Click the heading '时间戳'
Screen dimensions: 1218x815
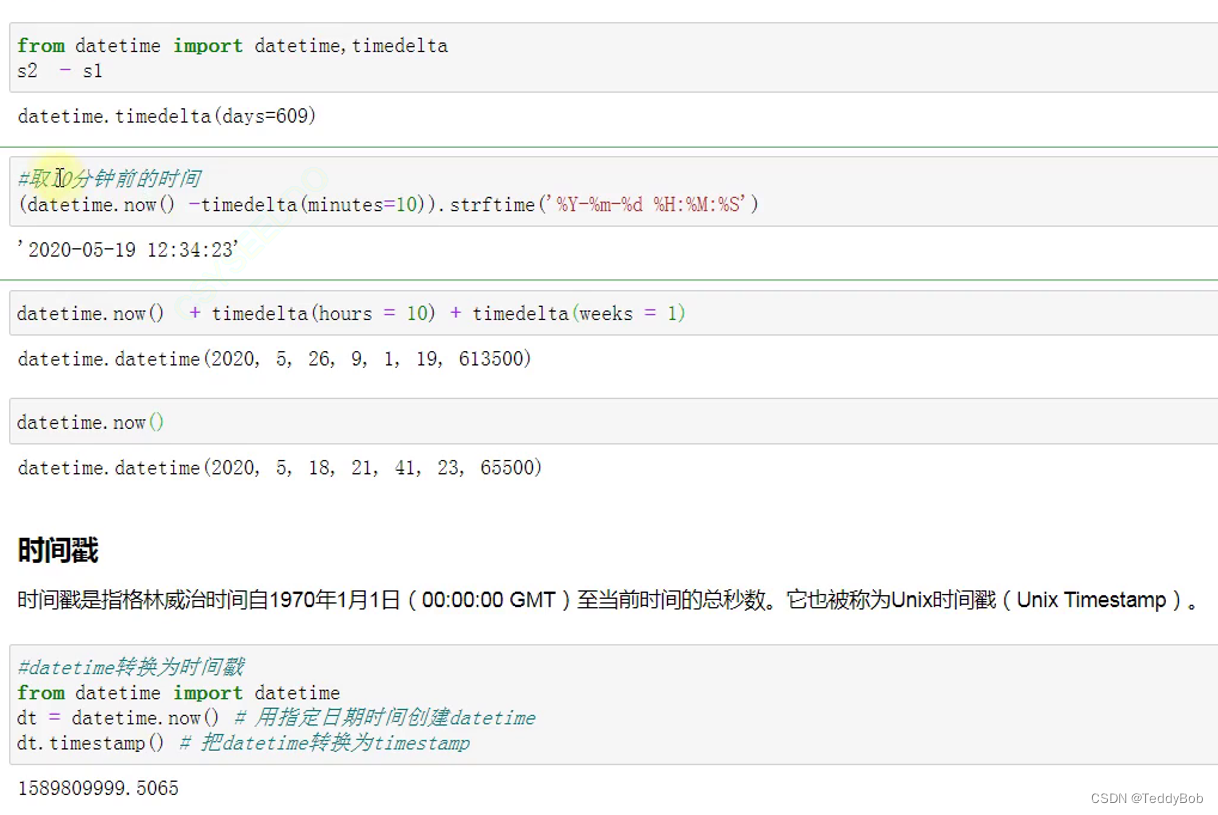58,550
